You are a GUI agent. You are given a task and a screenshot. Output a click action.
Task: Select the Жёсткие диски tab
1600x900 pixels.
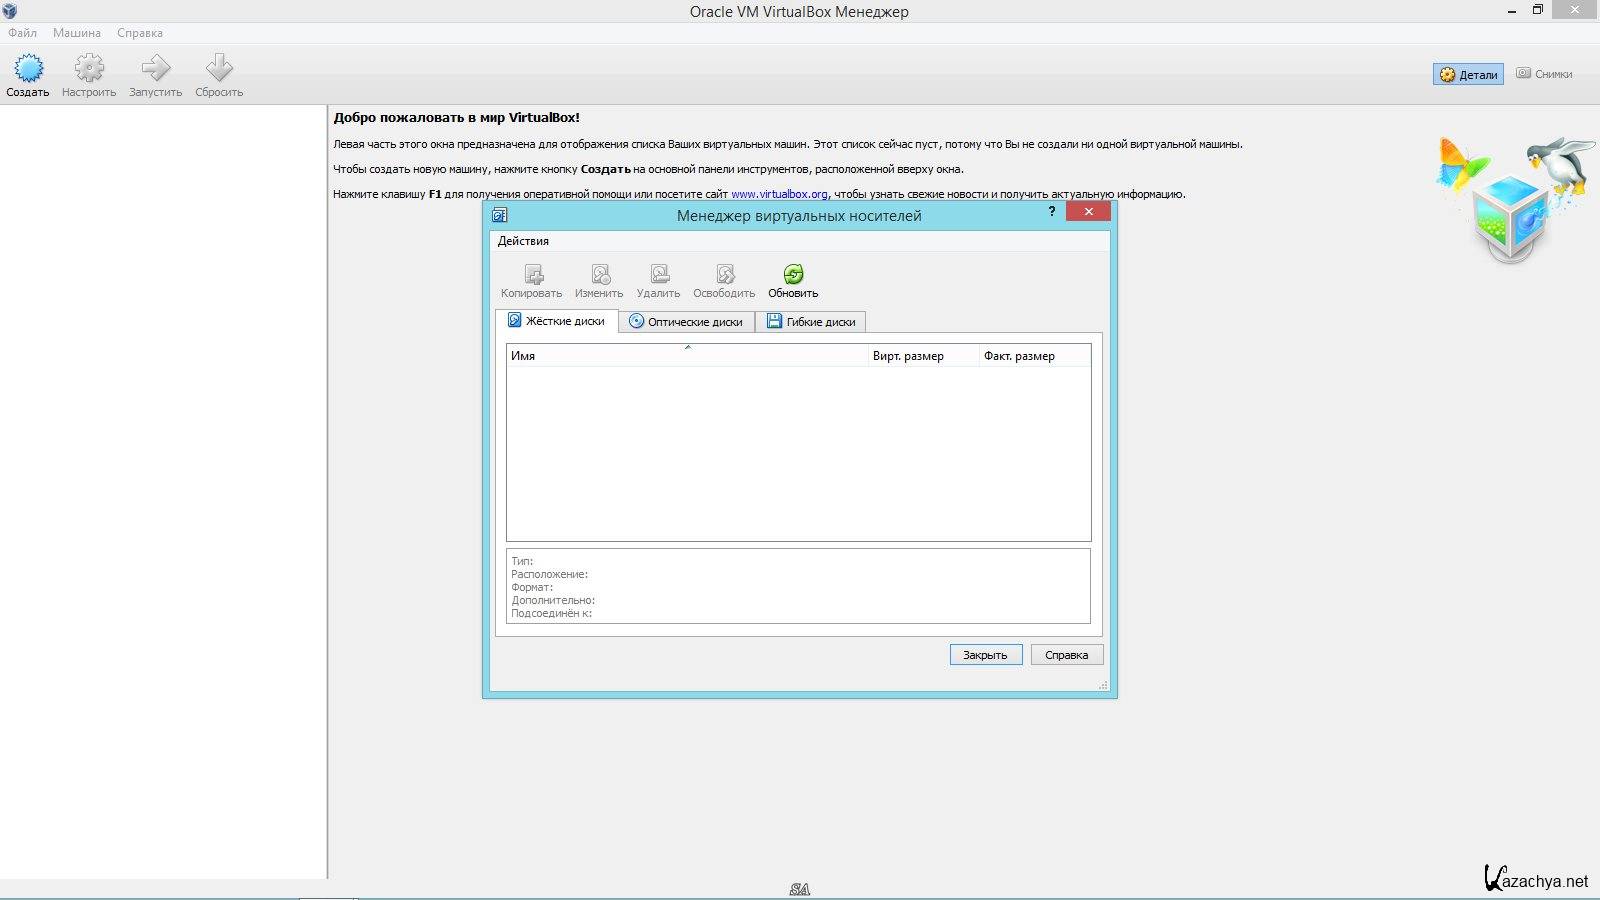556,321
